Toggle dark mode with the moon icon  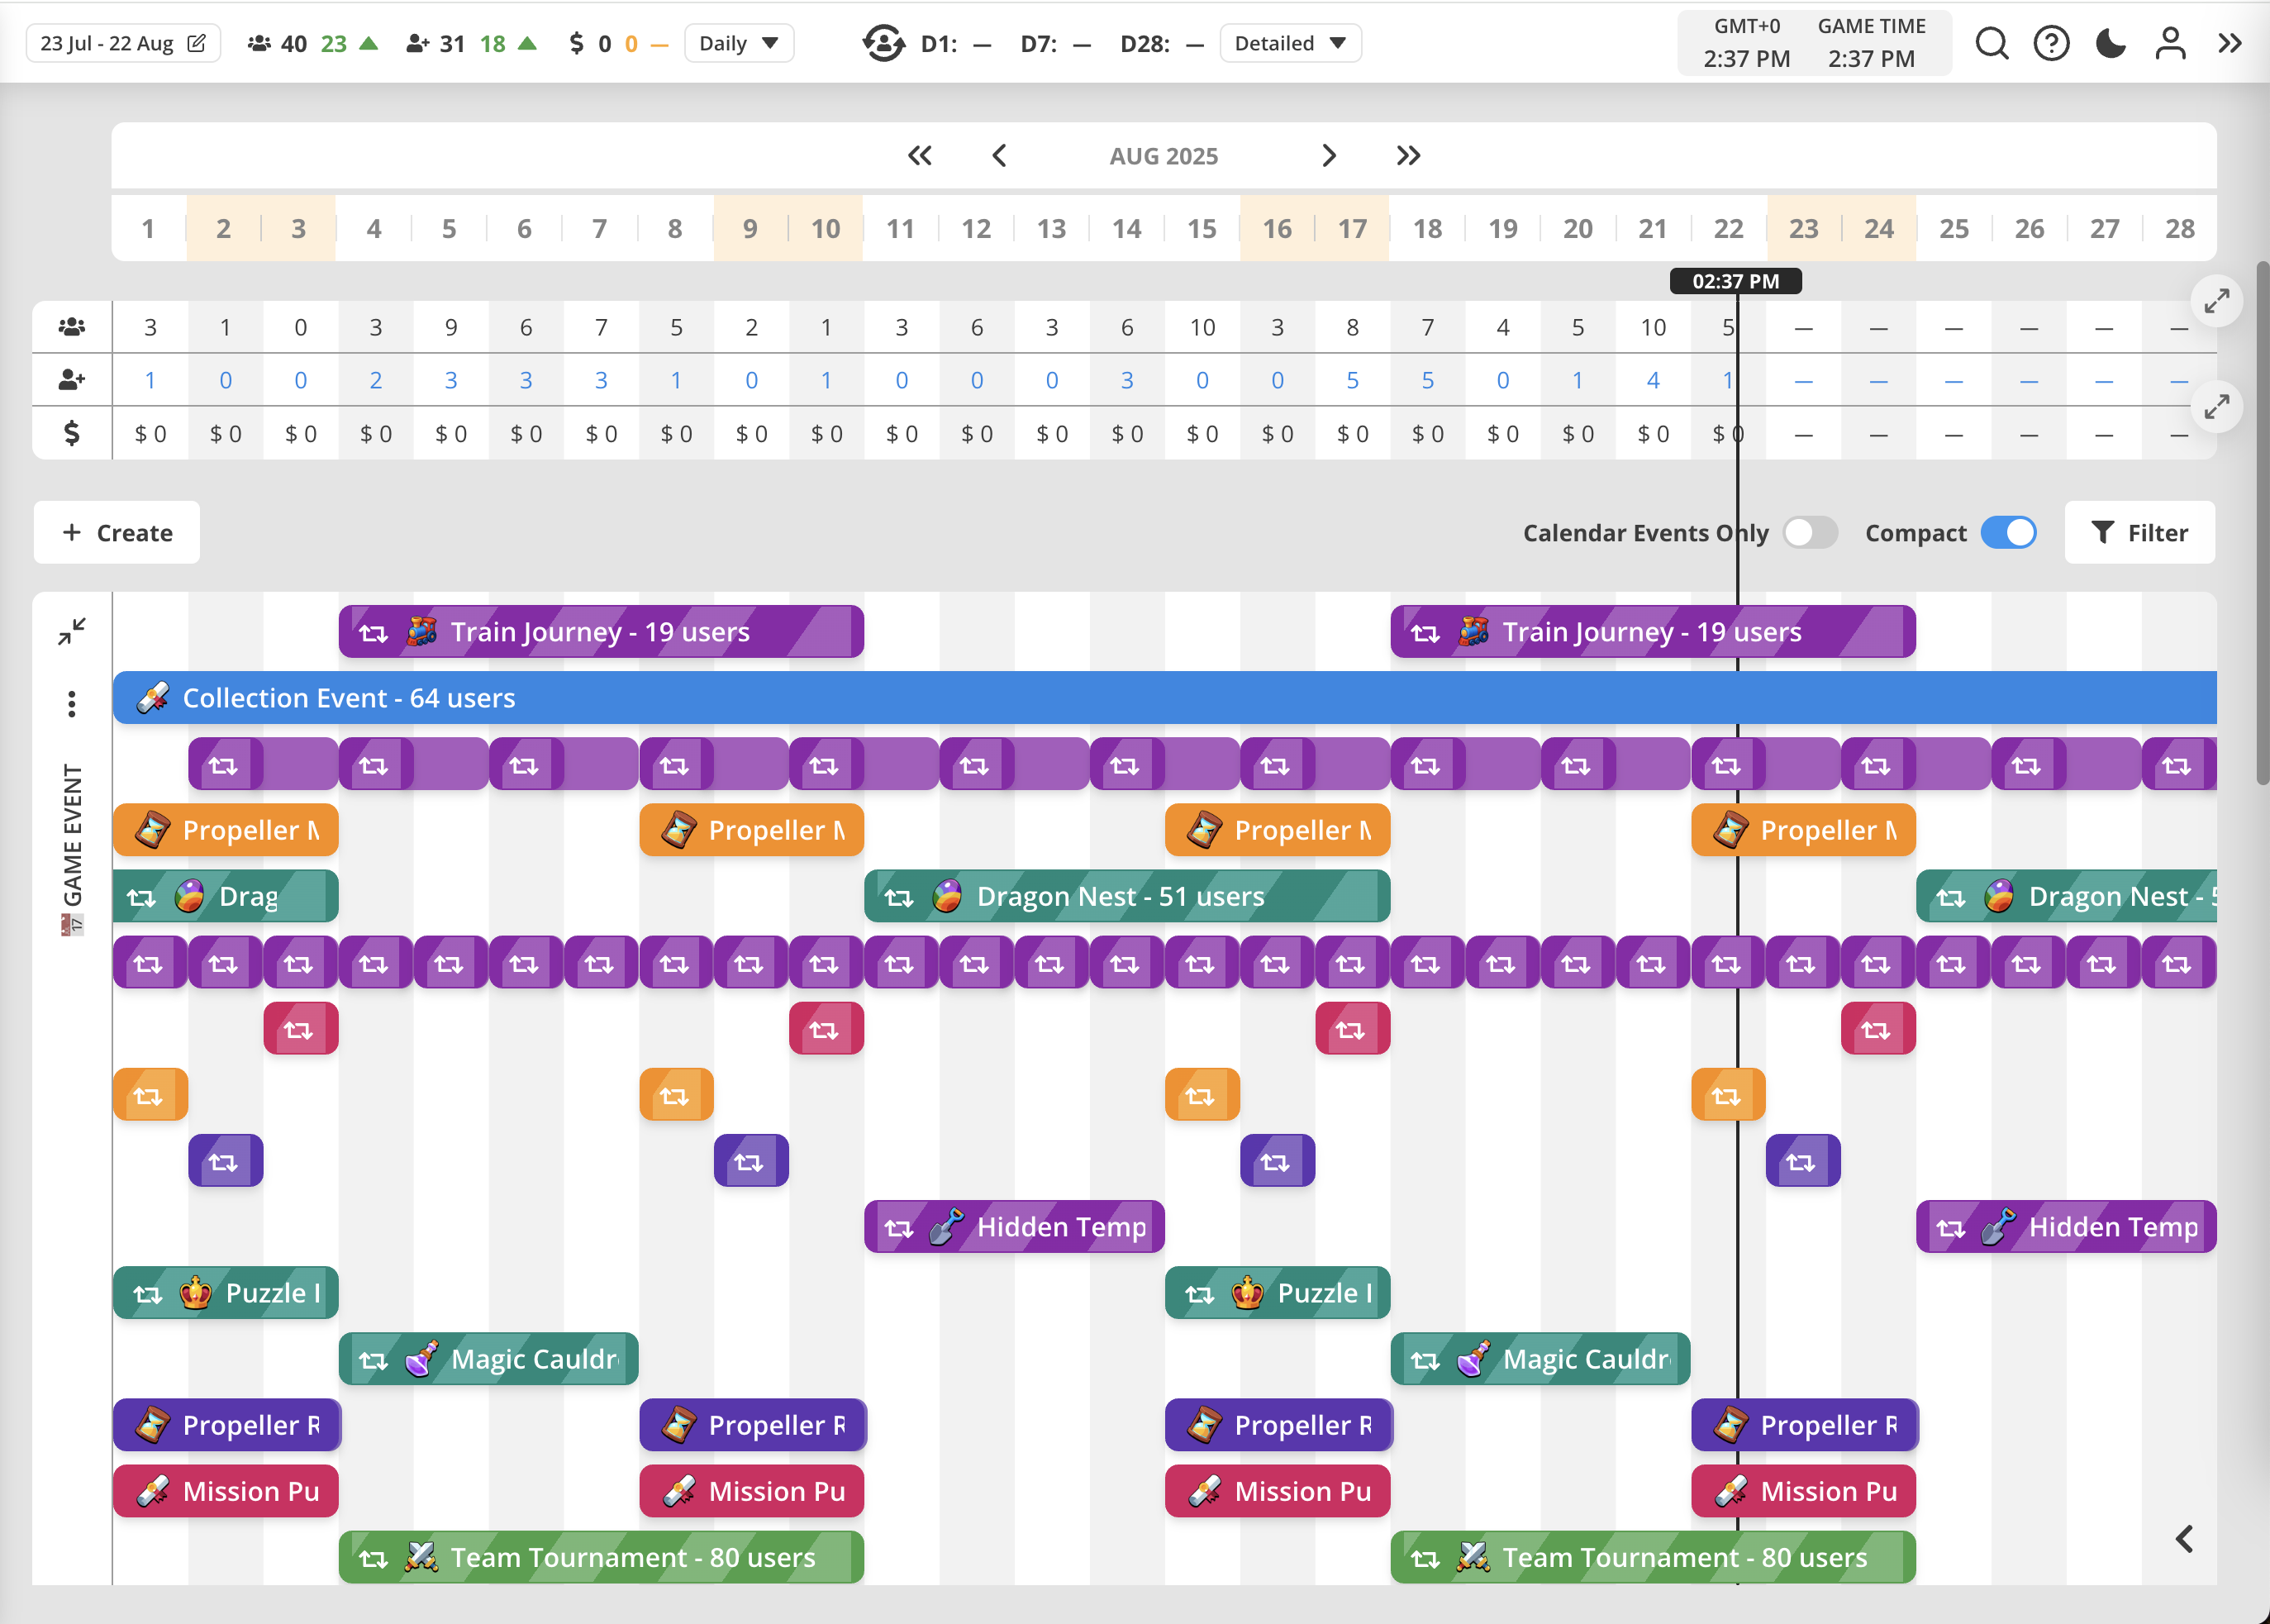[x=2110, y=43]
